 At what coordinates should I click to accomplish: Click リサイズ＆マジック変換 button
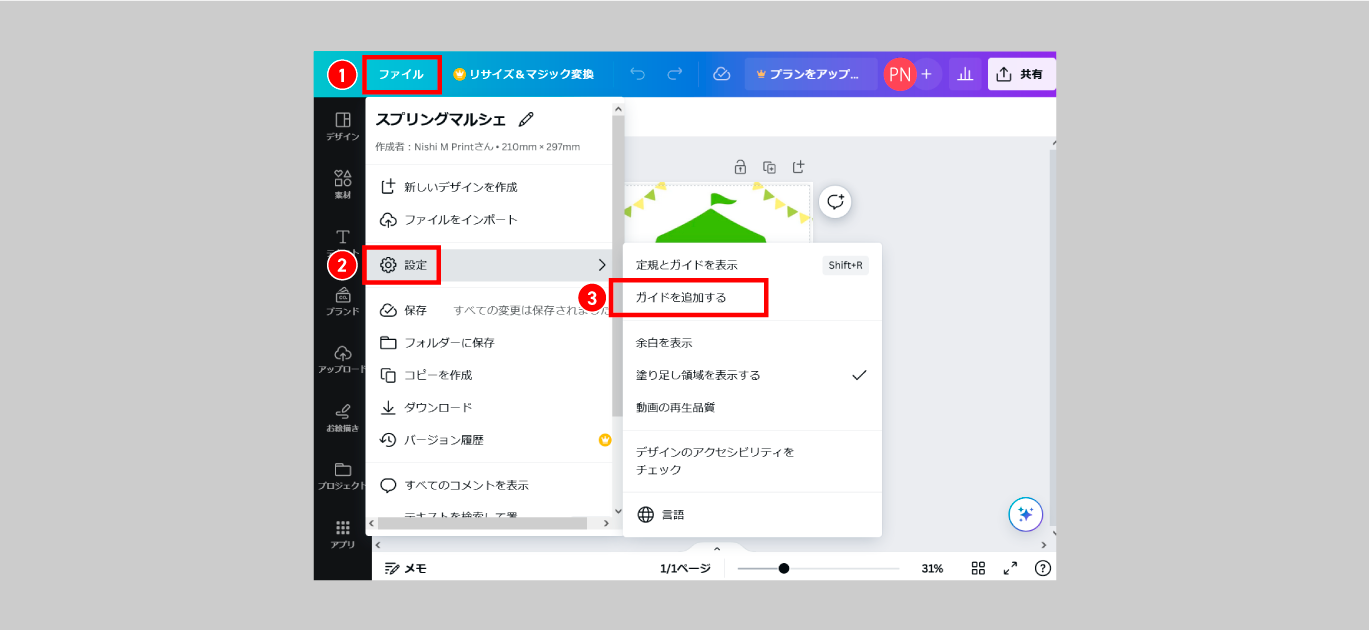point(523,74)
